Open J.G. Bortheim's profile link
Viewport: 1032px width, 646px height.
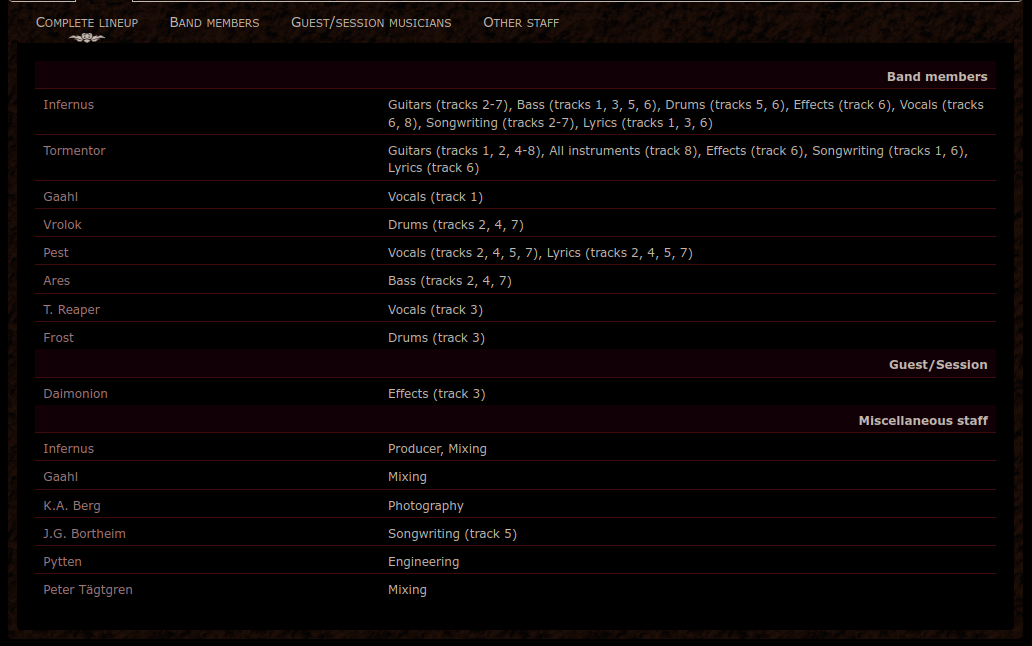click(84, 534)
